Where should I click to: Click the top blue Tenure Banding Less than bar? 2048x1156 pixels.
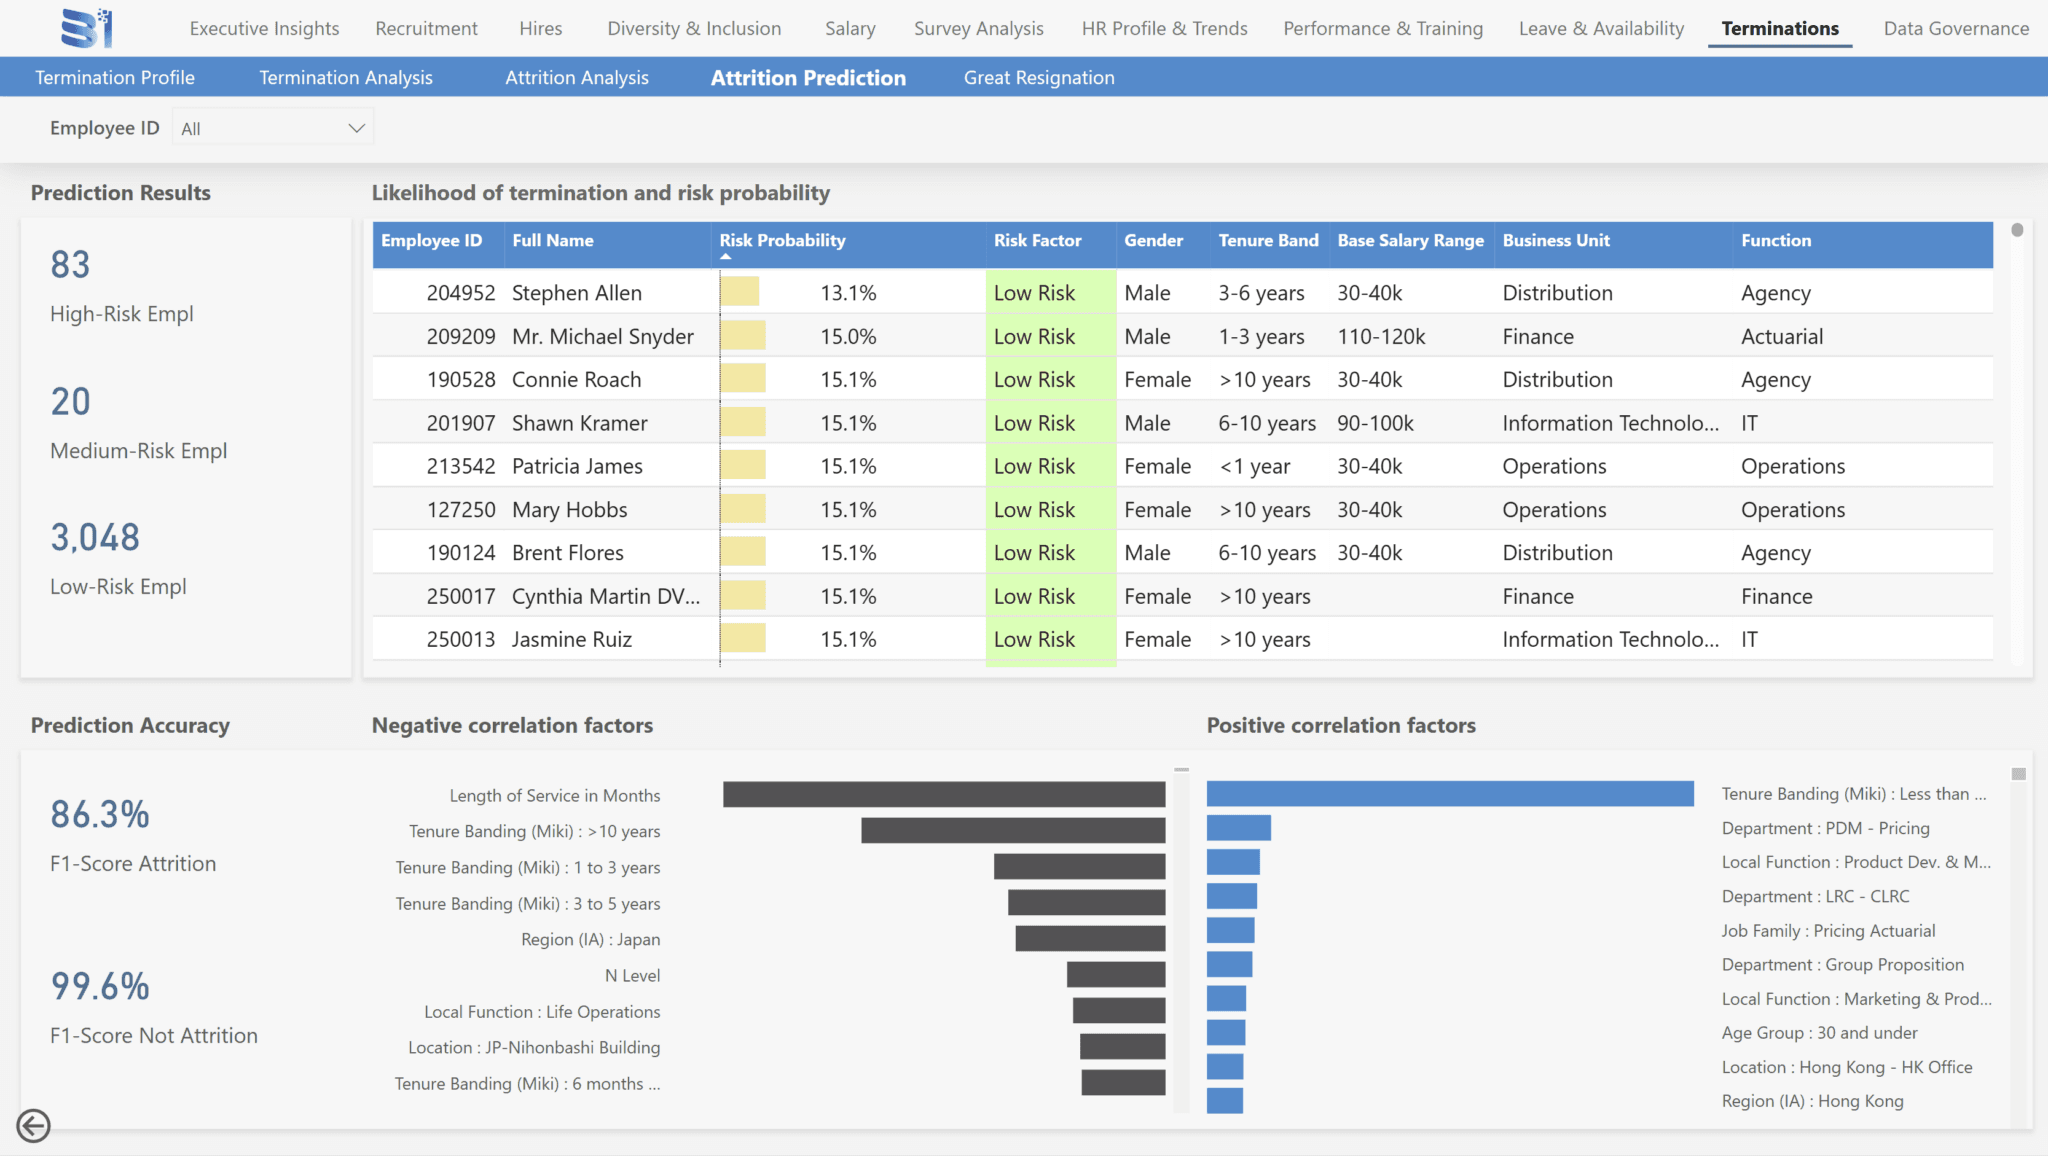[1450, 794]
